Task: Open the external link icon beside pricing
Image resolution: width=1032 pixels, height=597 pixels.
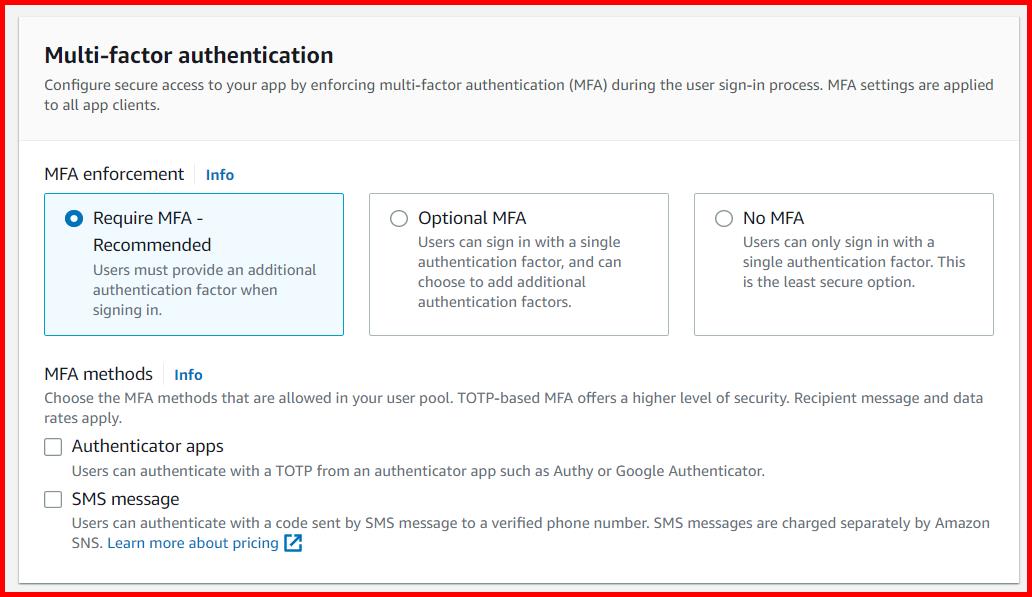Action: pos(293,543)
